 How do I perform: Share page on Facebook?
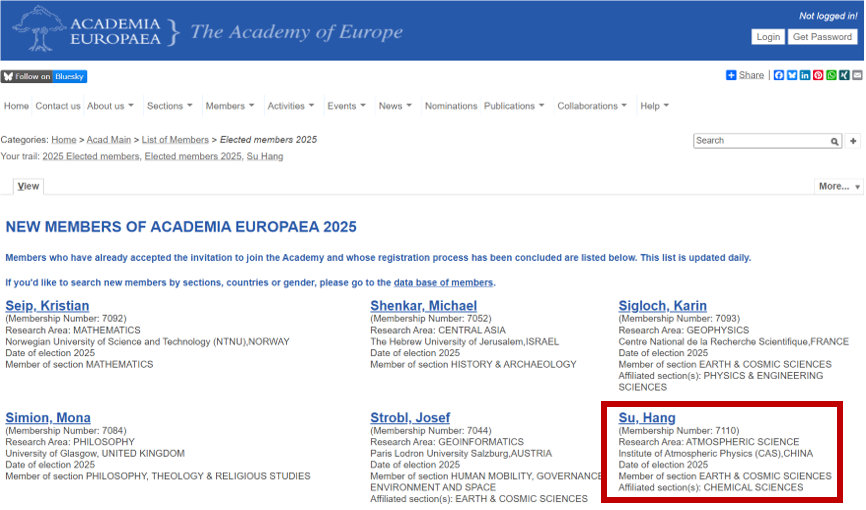point(779,76)
